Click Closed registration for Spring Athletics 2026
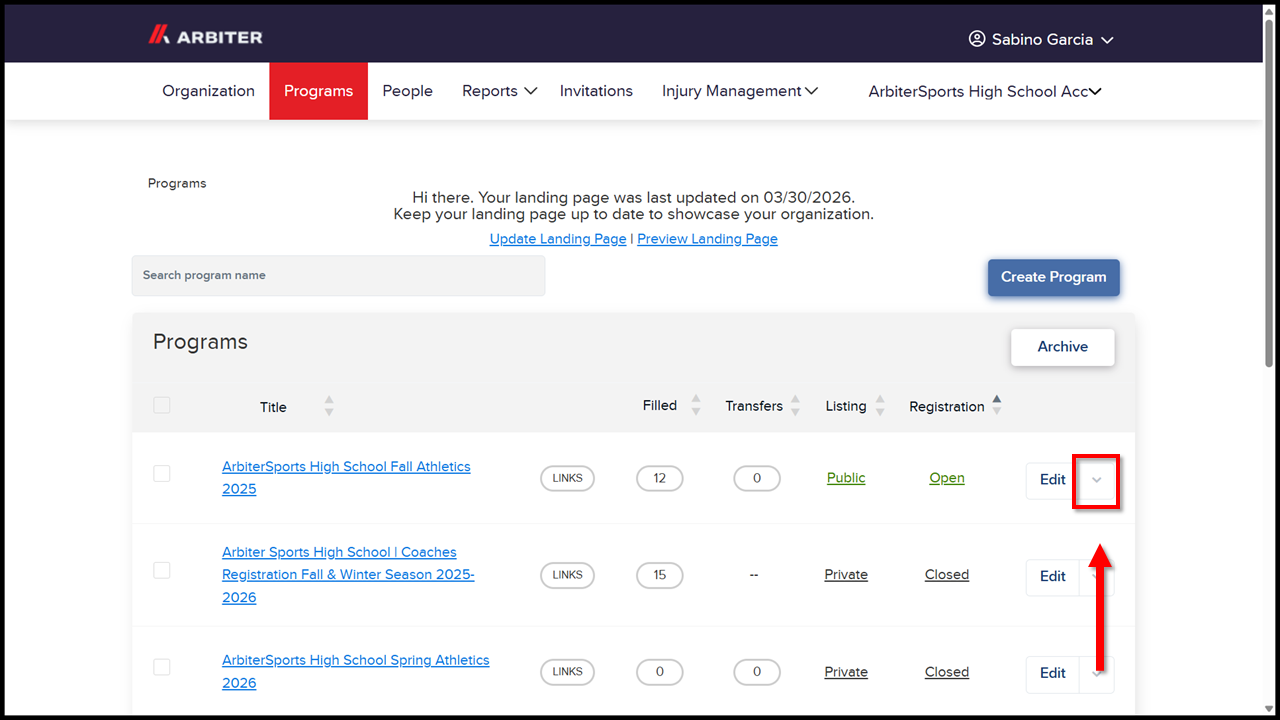 tap(947, 672)
